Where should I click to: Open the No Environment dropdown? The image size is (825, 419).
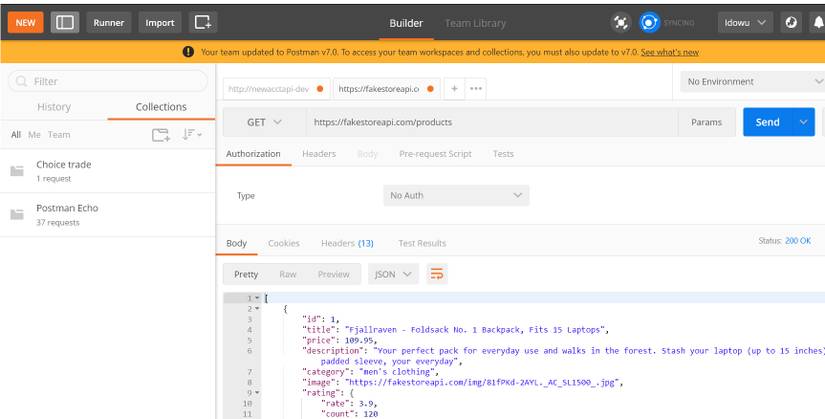(x=752, y=82)
